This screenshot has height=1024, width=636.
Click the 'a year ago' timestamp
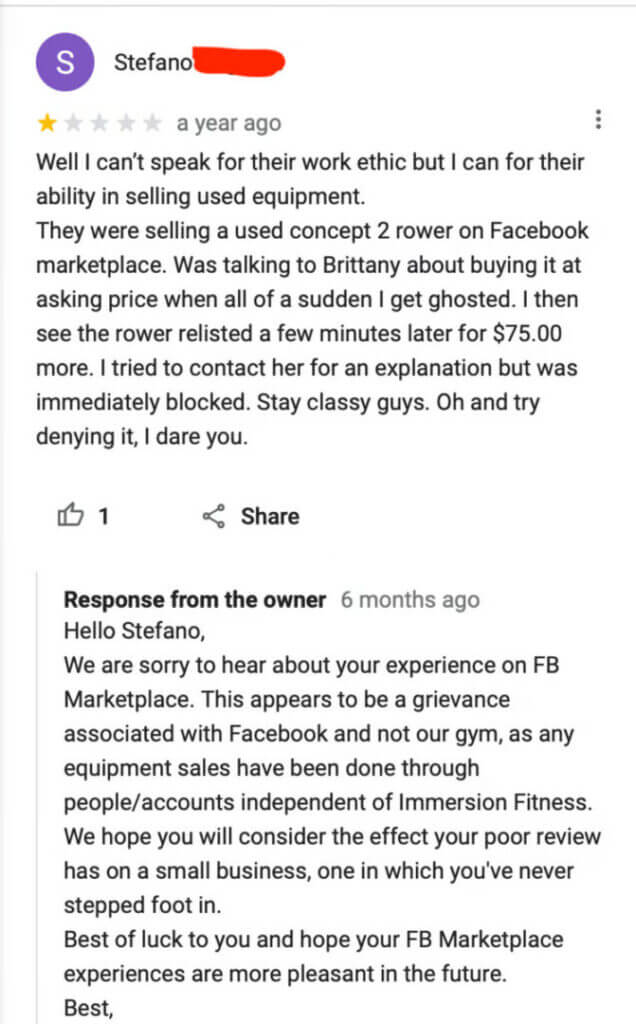[x=229, y=123]
